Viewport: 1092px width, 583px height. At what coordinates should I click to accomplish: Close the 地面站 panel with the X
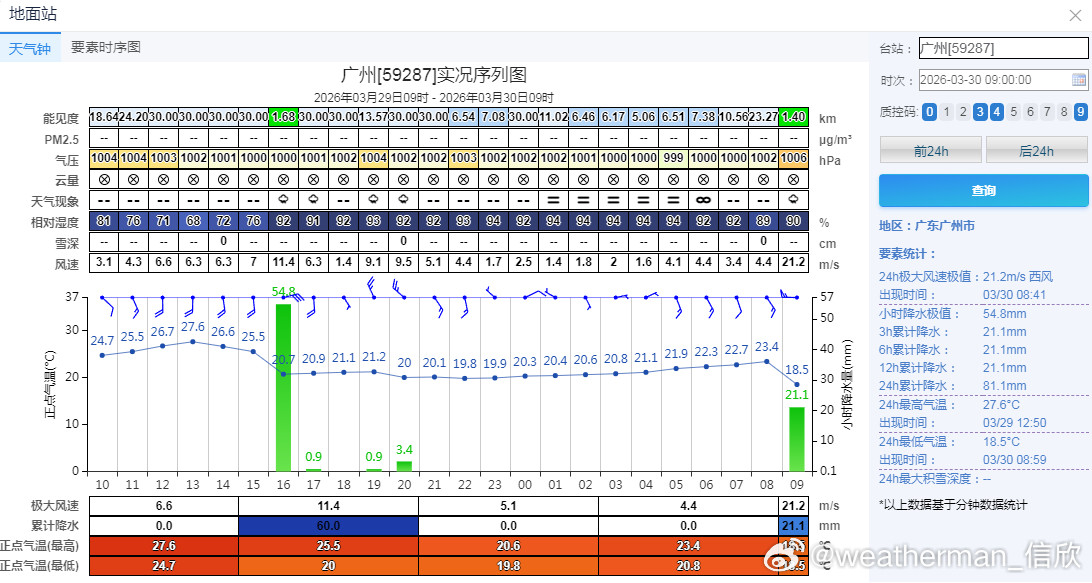[1075, 15]
